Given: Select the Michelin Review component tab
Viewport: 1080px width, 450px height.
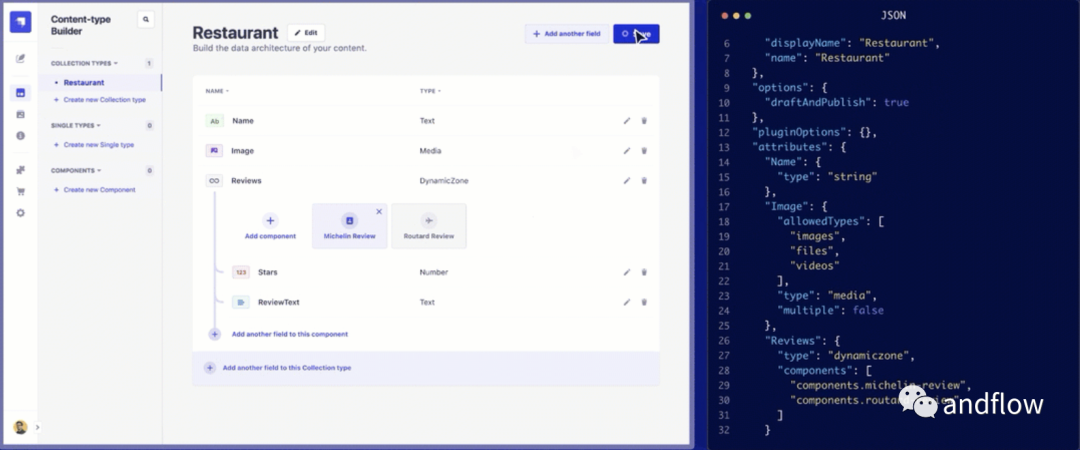Looking at the screenshot, I should 349,226.
